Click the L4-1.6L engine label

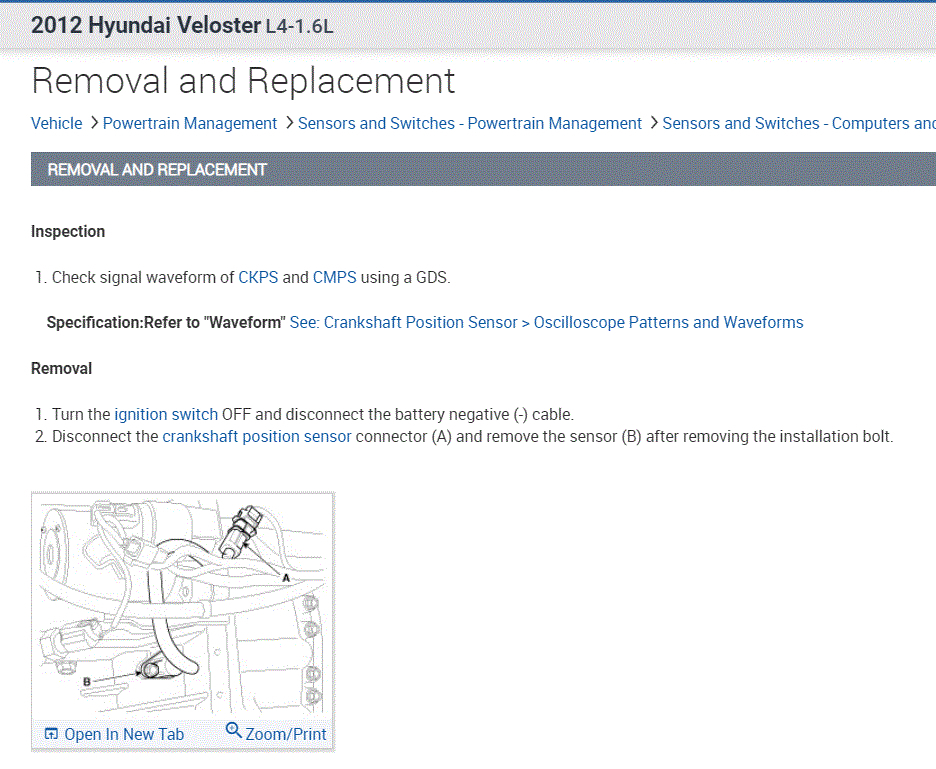pyautogui.click(x=300, y=27)
